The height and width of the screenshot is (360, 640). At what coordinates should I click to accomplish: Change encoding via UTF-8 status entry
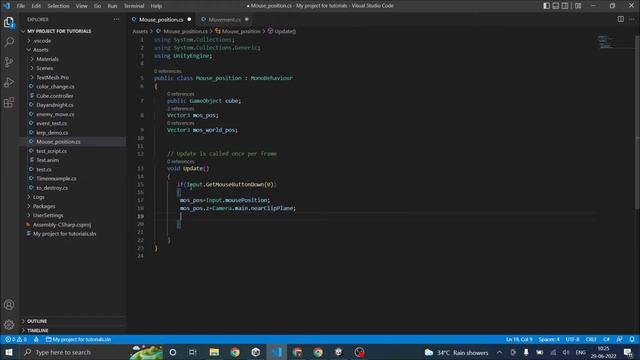(572, 340)
